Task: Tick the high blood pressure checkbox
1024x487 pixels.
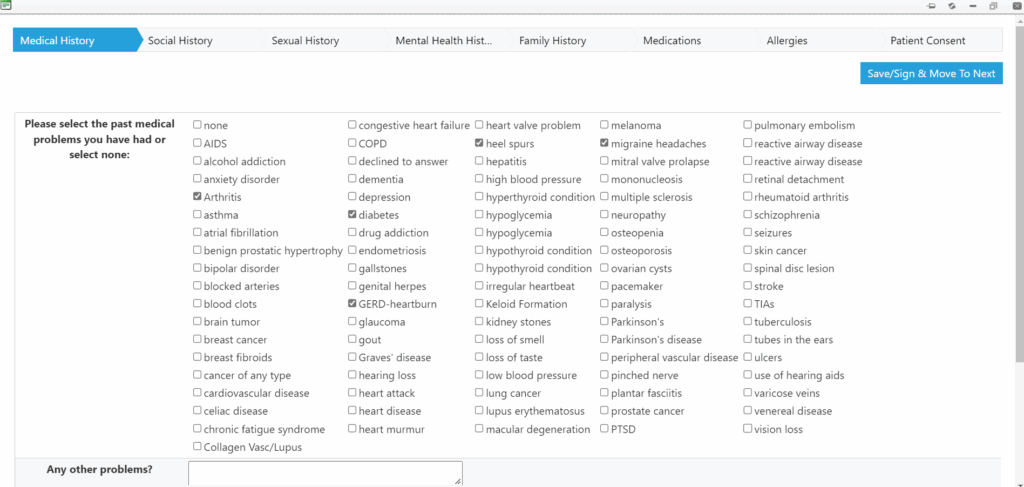Action: (480, 179)
